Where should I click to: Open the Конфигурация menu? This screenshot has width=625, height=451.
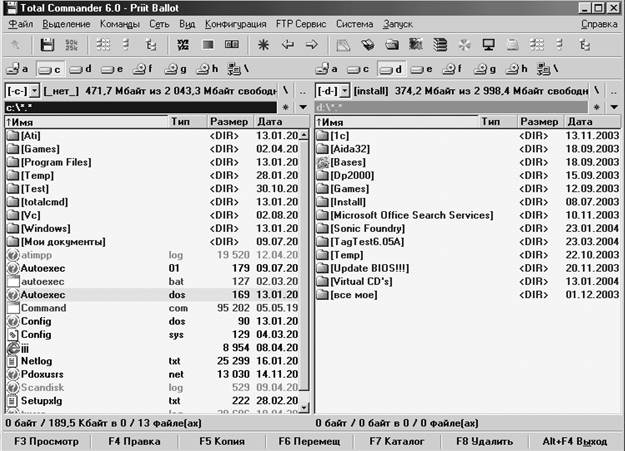pos(236,24)
